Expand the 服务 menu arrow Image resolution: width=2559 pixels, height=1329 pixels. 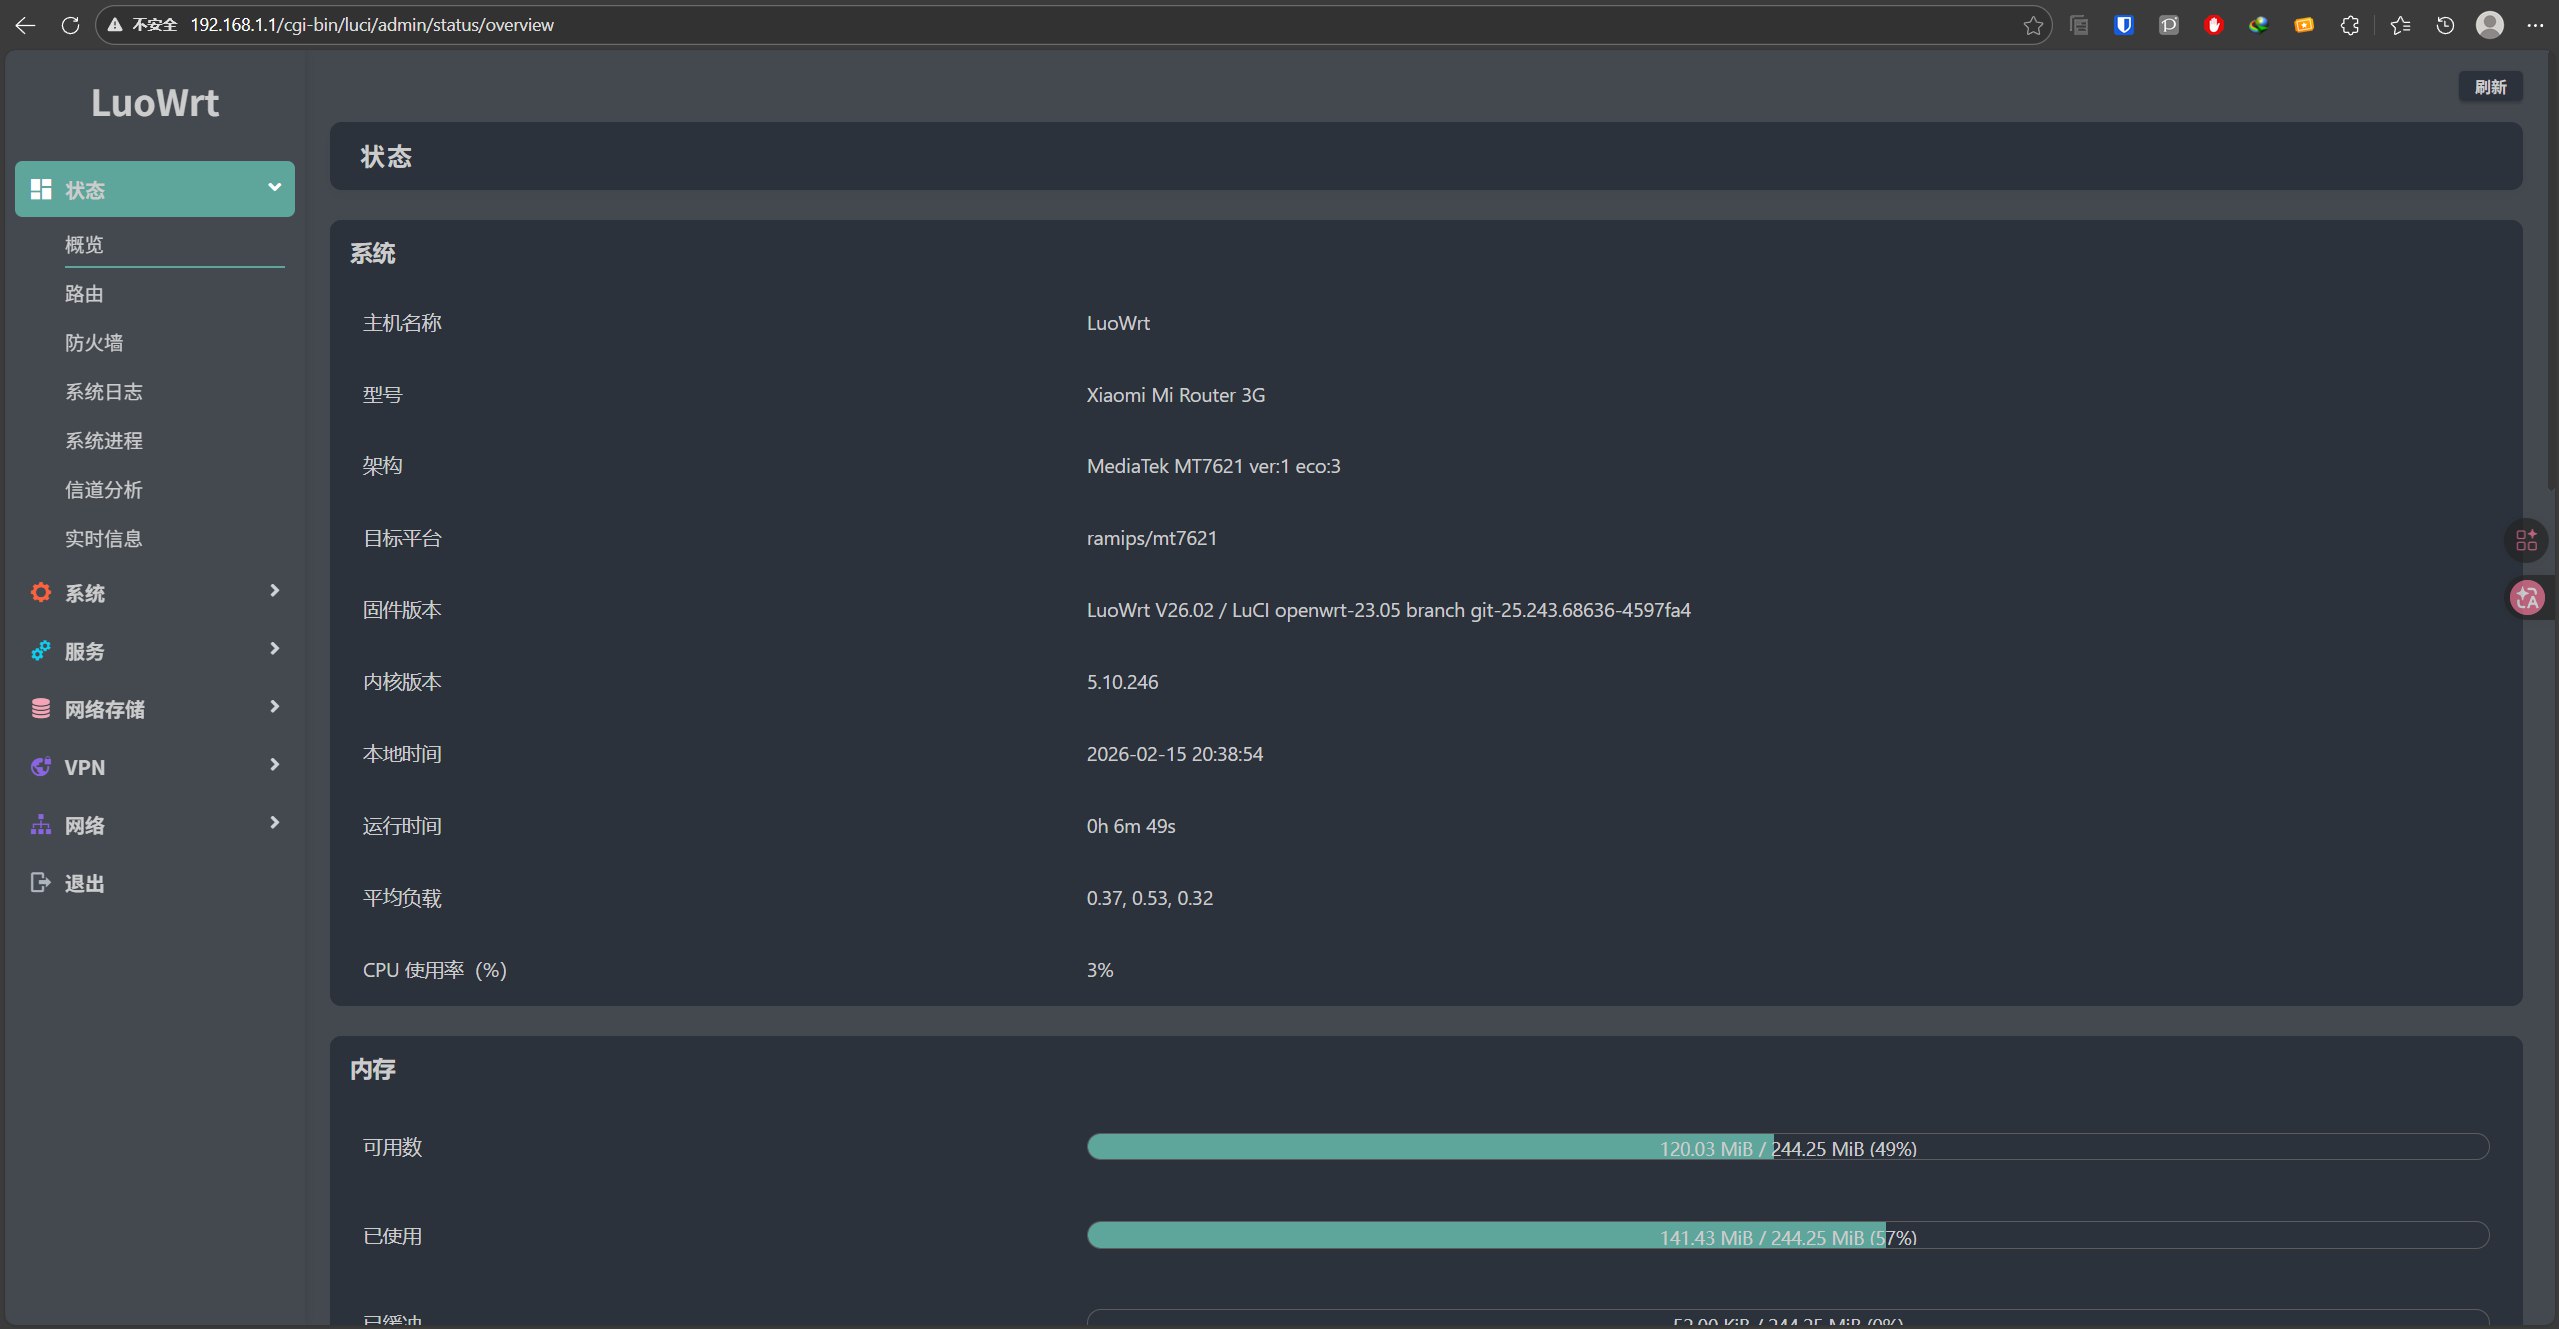(274, 649)
